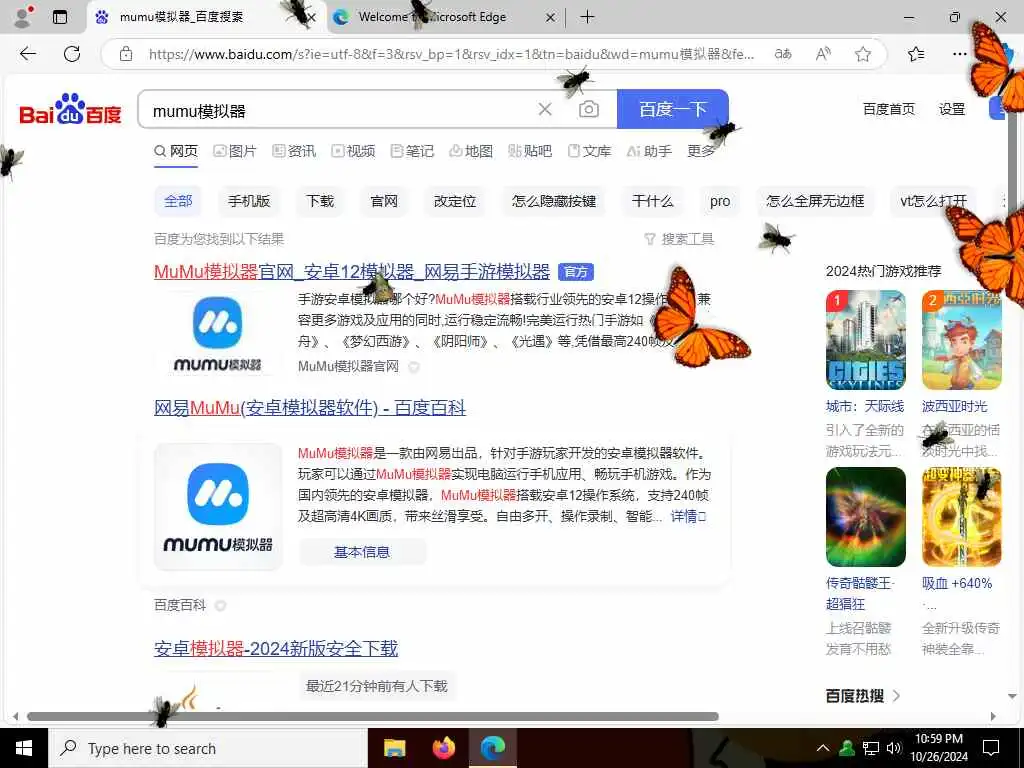Click Windows taskbar search box
1024x768 pixels.
tap(208, 748)
